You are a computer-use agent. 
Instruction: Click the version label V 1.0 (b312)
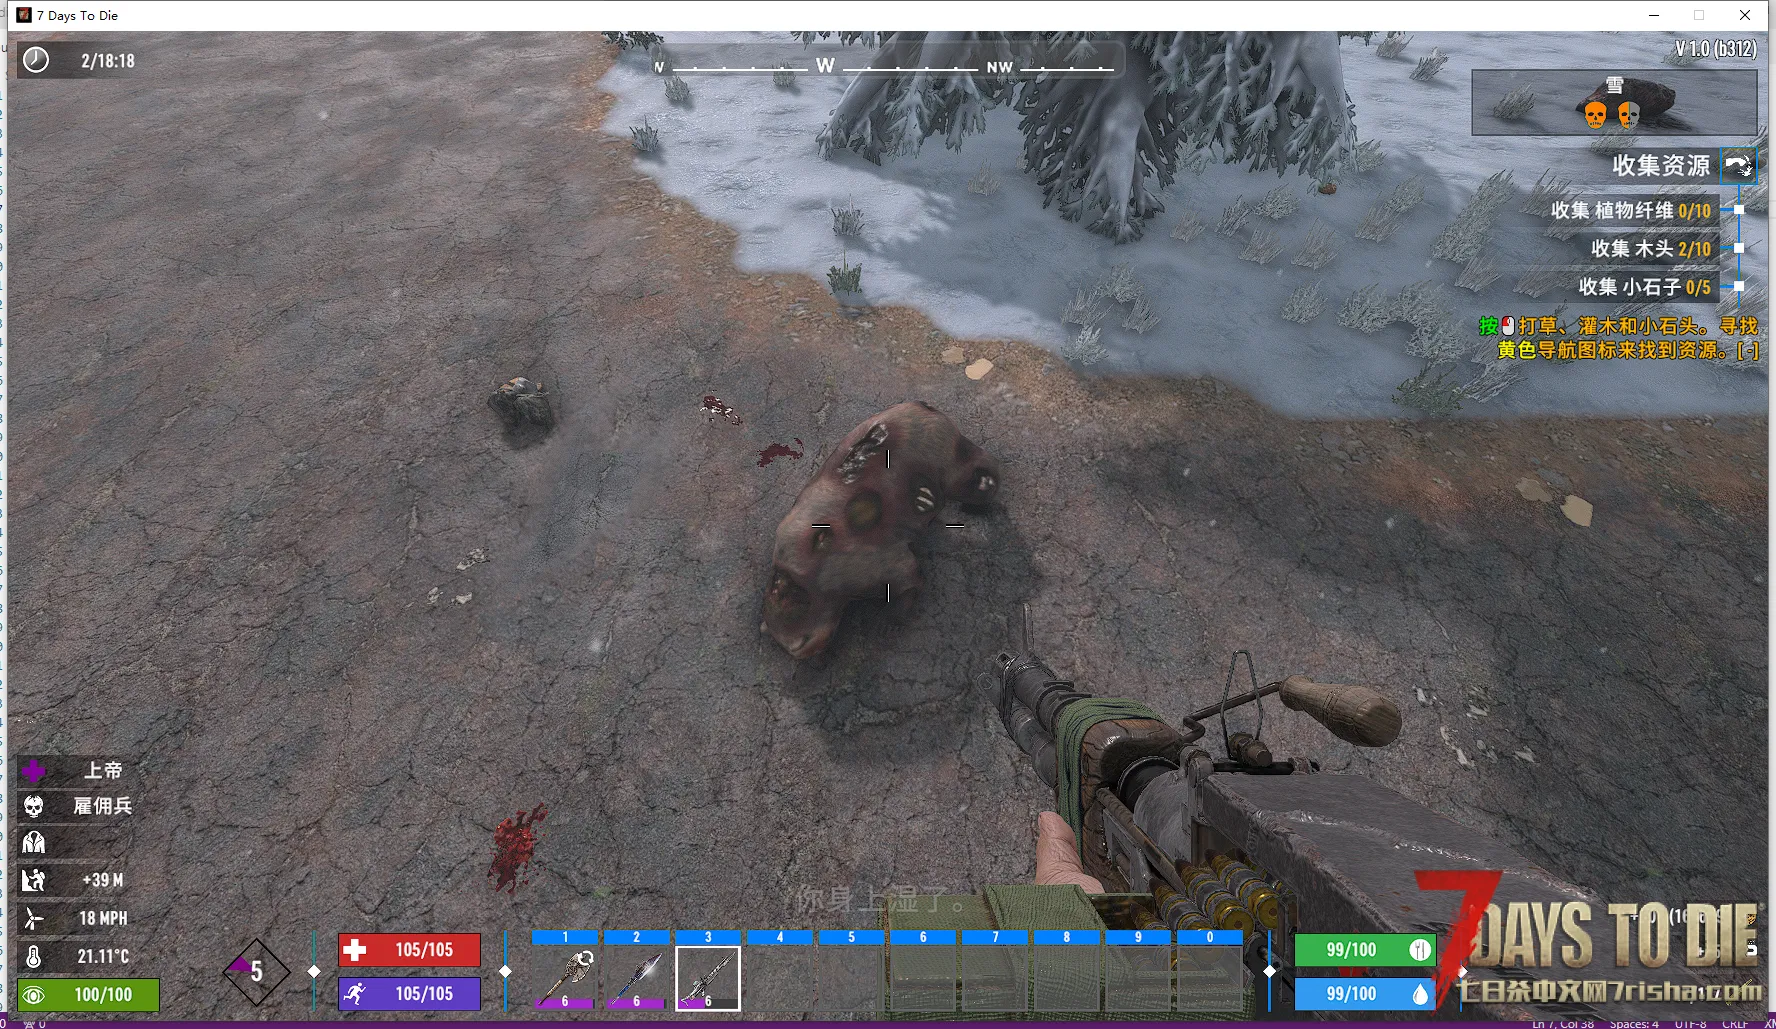click(x=1716, y=48)
